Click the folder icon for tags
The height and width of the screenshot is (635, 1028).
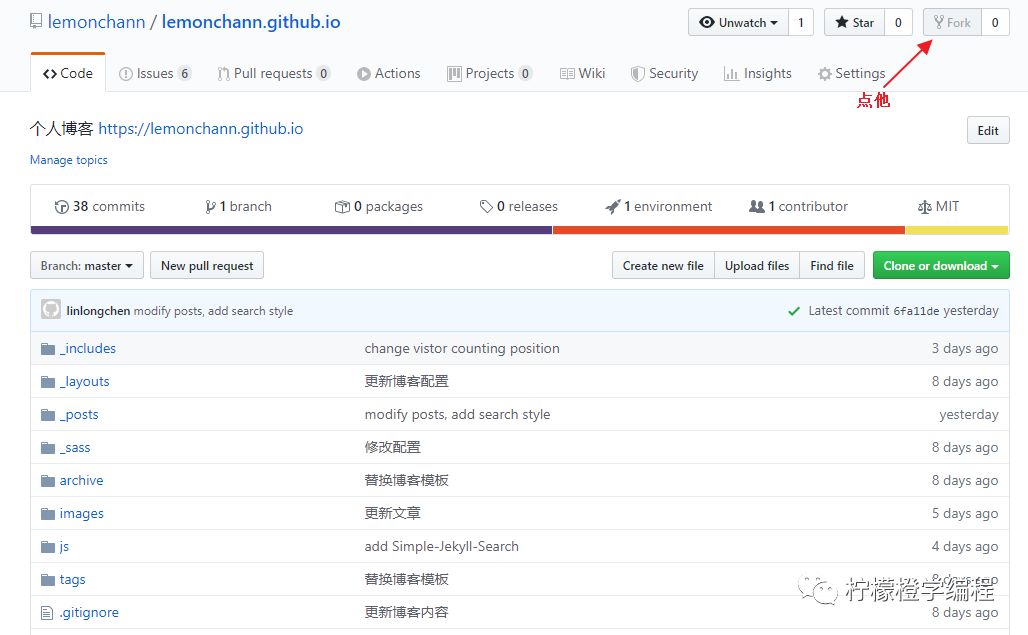tap(48, 579)
